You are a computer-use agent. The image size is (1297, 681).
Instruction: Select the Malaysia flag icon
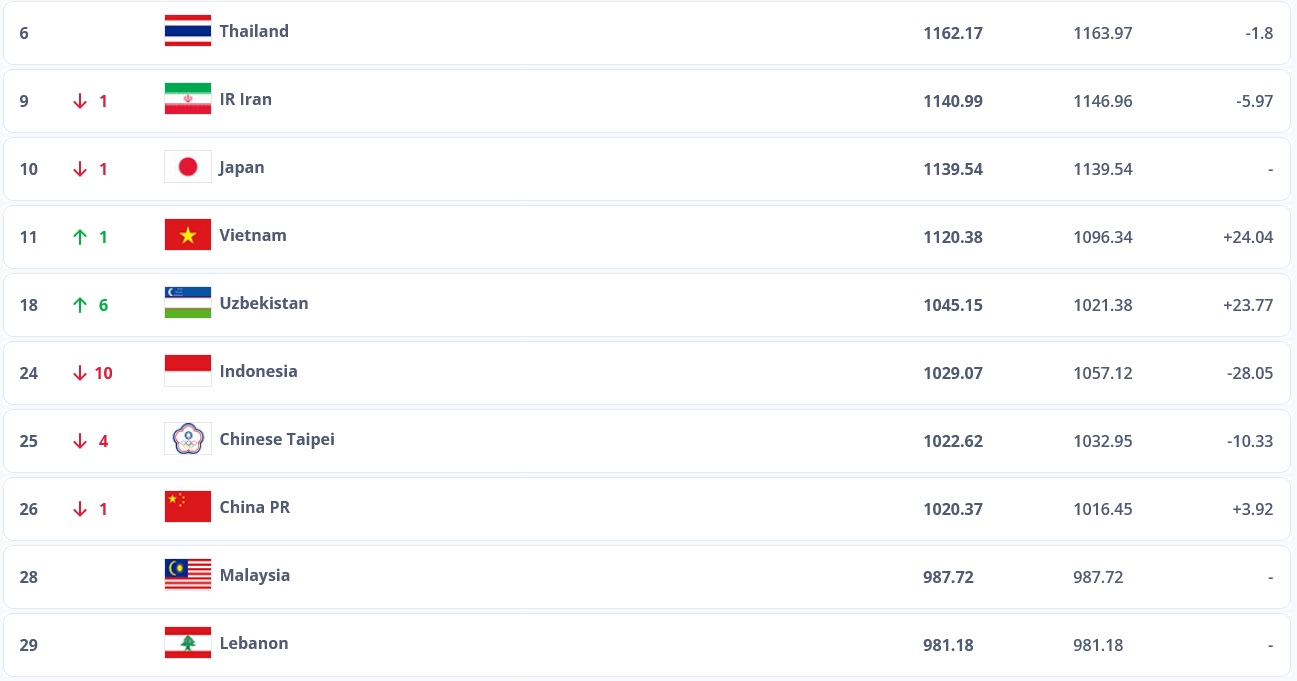click(x=187, y=575)
